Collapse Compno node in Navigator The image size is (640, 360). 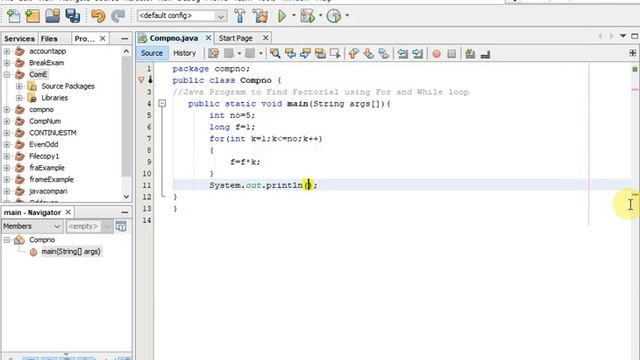pos(7,240)
